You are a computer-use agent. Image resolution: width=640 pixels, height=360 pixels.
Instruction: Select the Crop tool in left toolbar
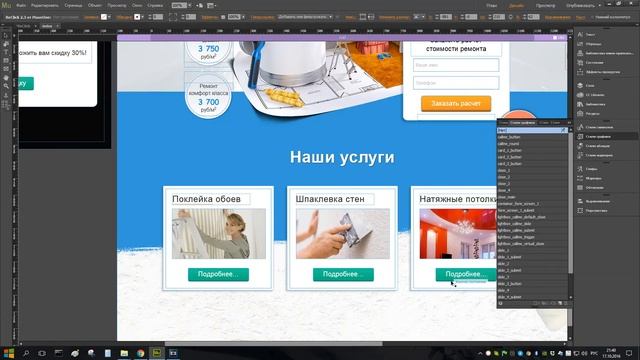tap(6, 44)
